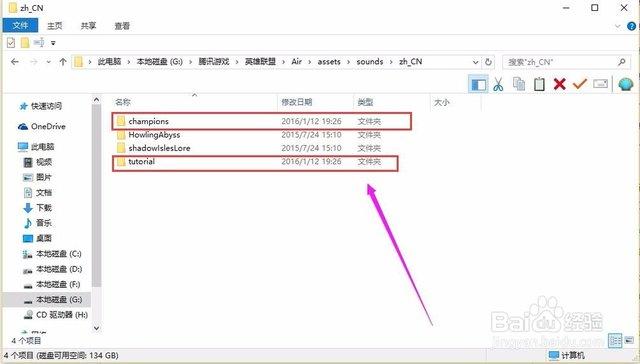640x364 pixels.
Task: Click the globe shell icon
Action: coord(625,84)
